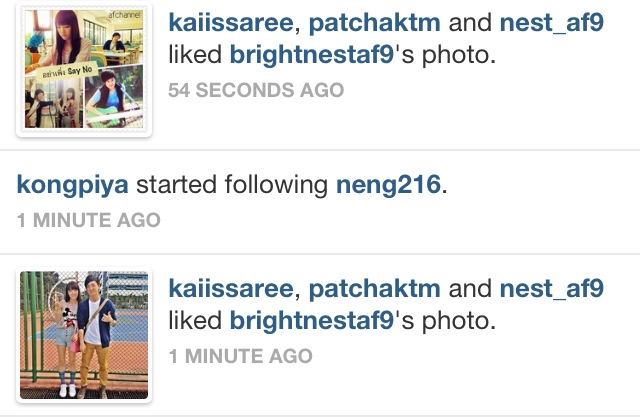Click the 54 SECONDS AGO timestamp

(256, 90)
